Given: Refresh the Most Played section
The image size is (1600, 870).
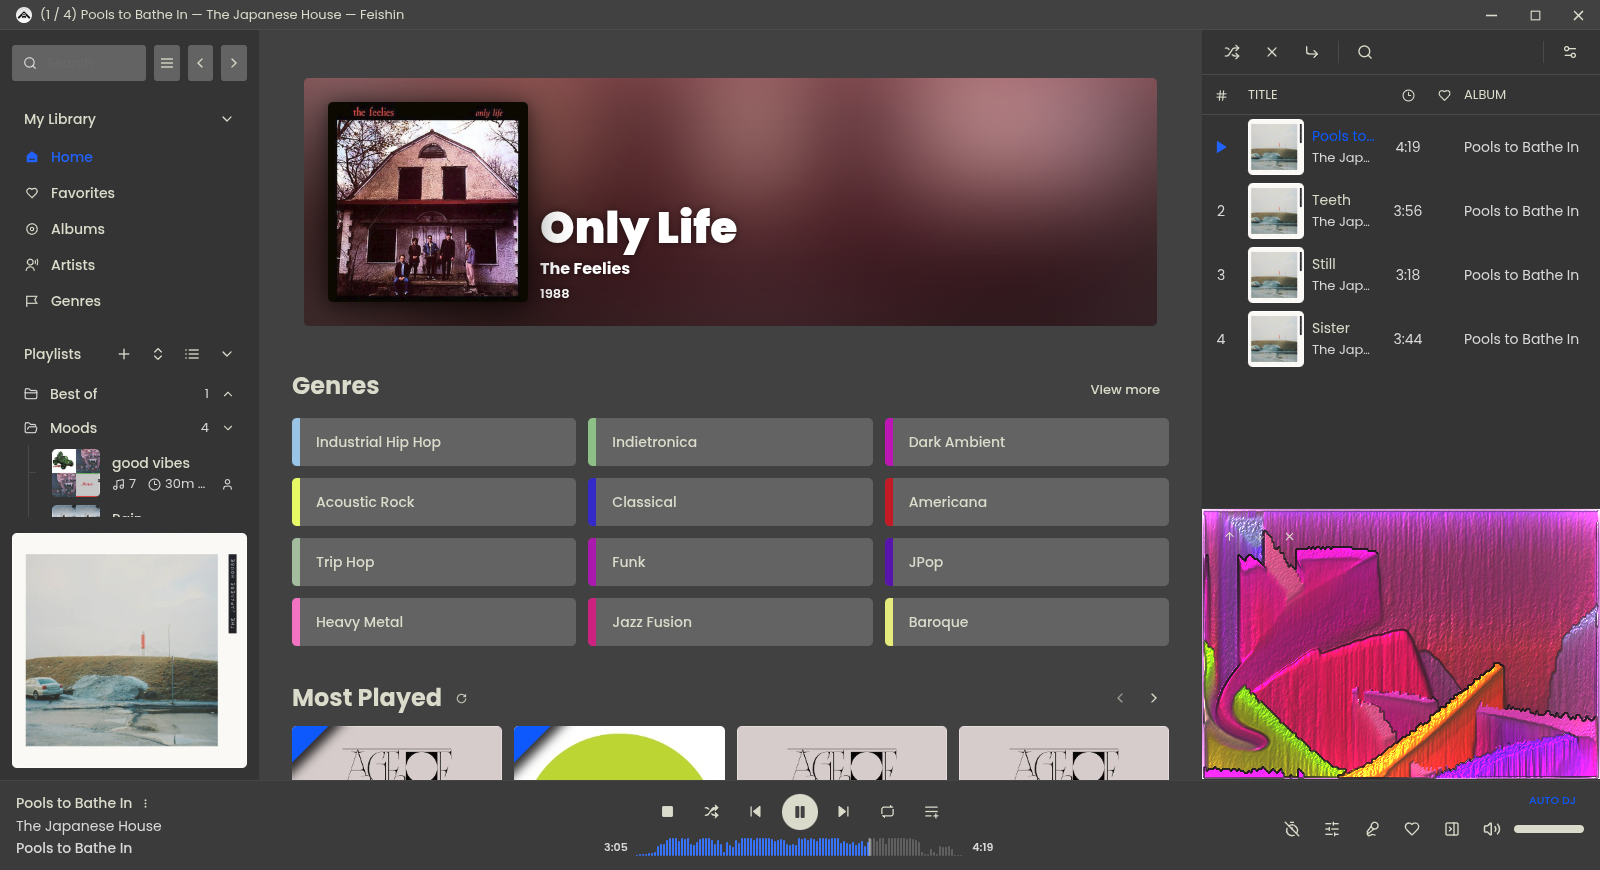Looking at the screenshot, I should [461, 699].
